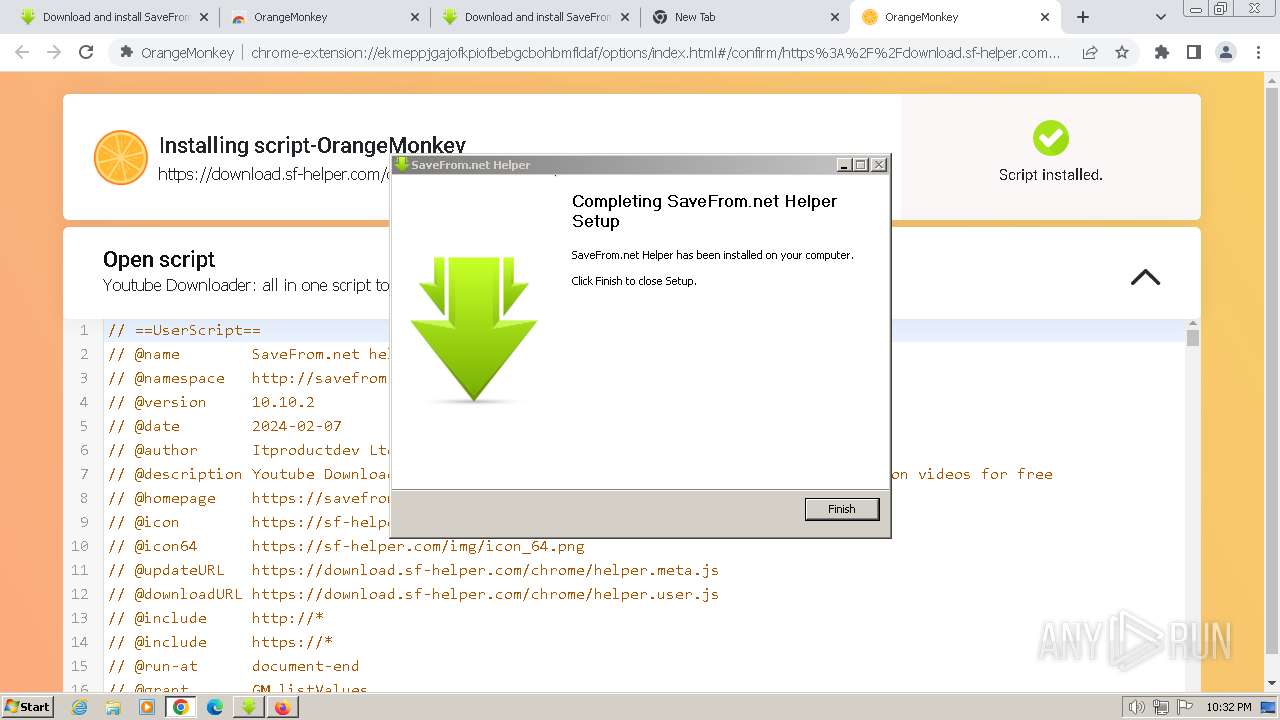Open Chrome from taskbar

point(181,707)
